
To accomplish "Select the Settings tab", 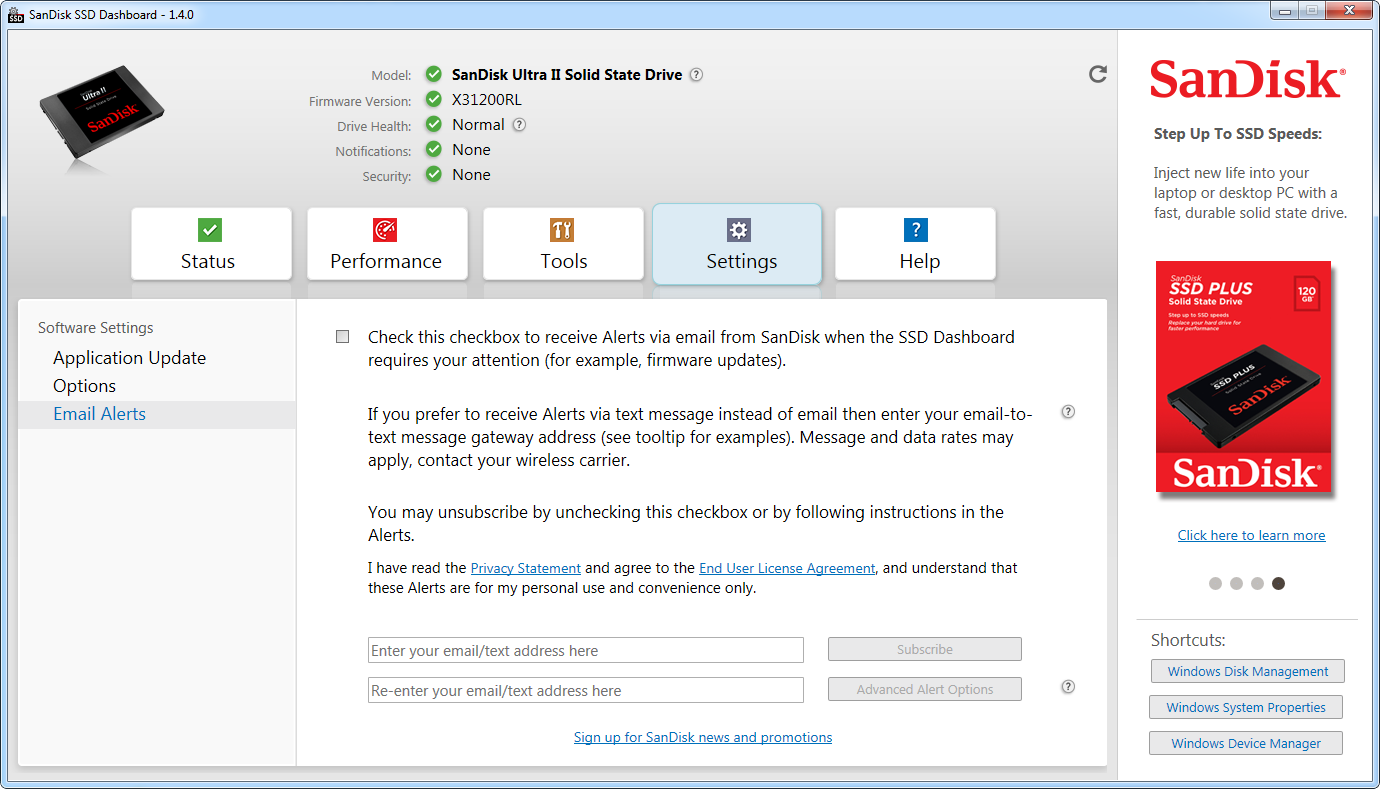I will tap(737, 244).
